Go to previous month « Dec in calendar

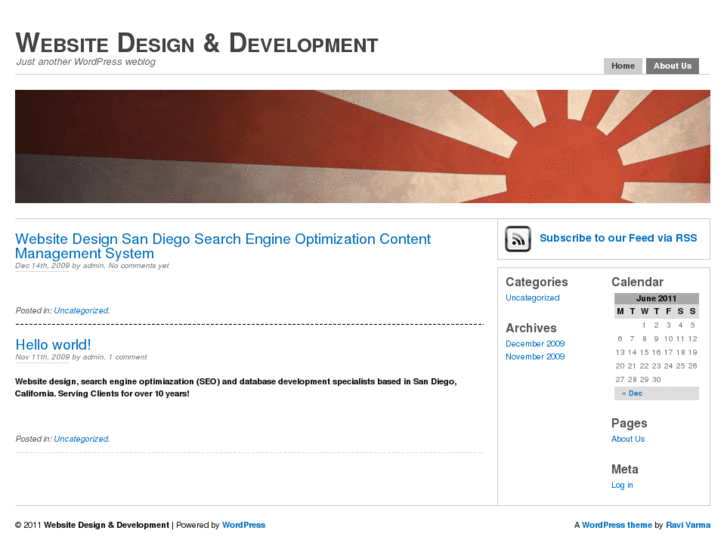tap(632, 393)
